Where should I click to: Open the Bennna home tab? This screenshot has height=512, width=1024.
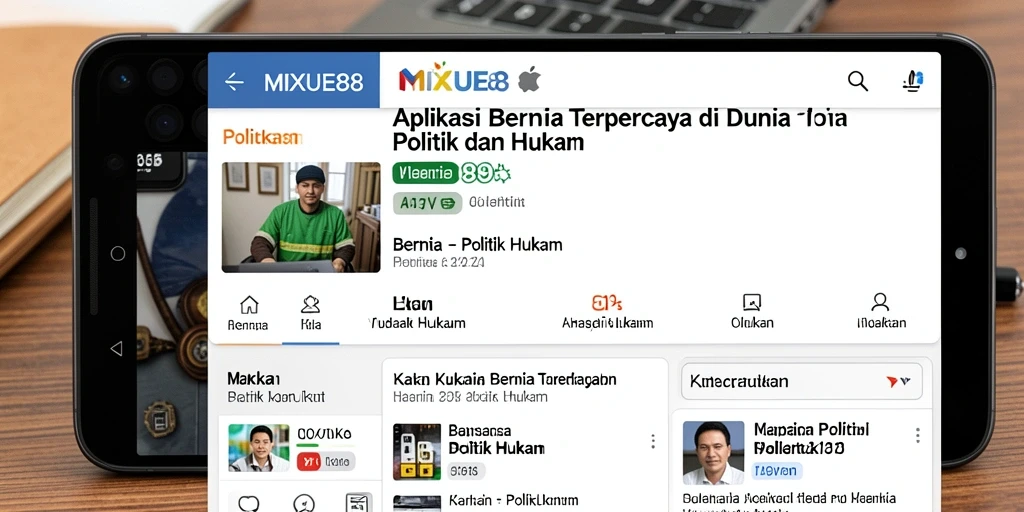248,312
